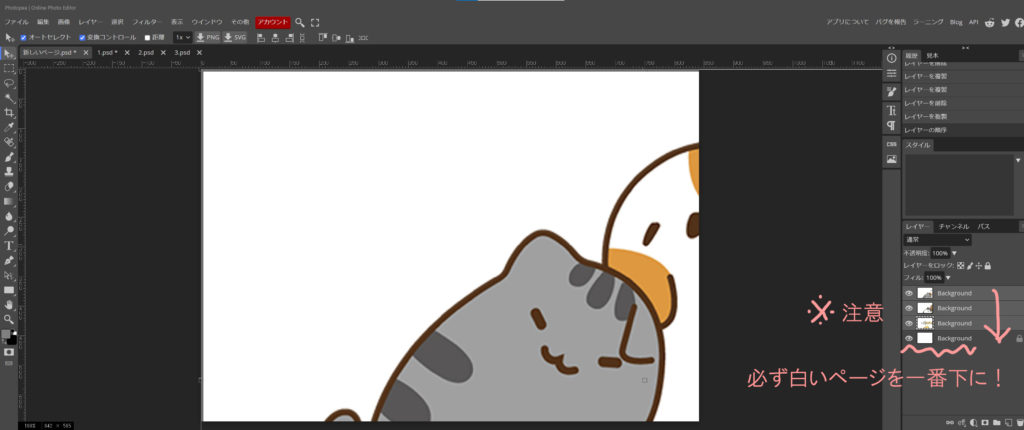Click the red アカウント button

[x=272, y=21]
